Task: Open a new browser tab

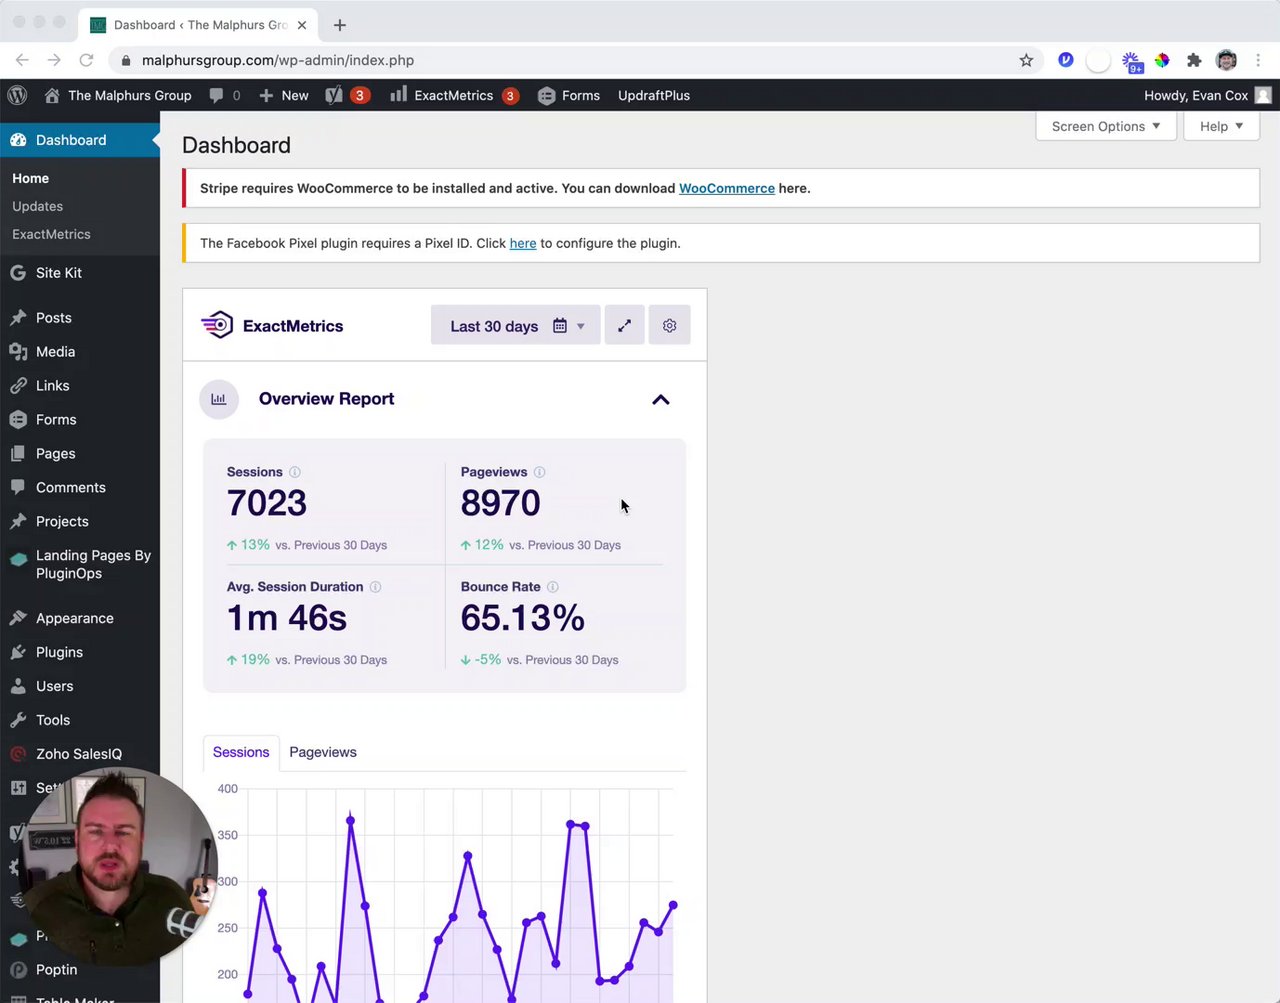Action: coord(340,25)
